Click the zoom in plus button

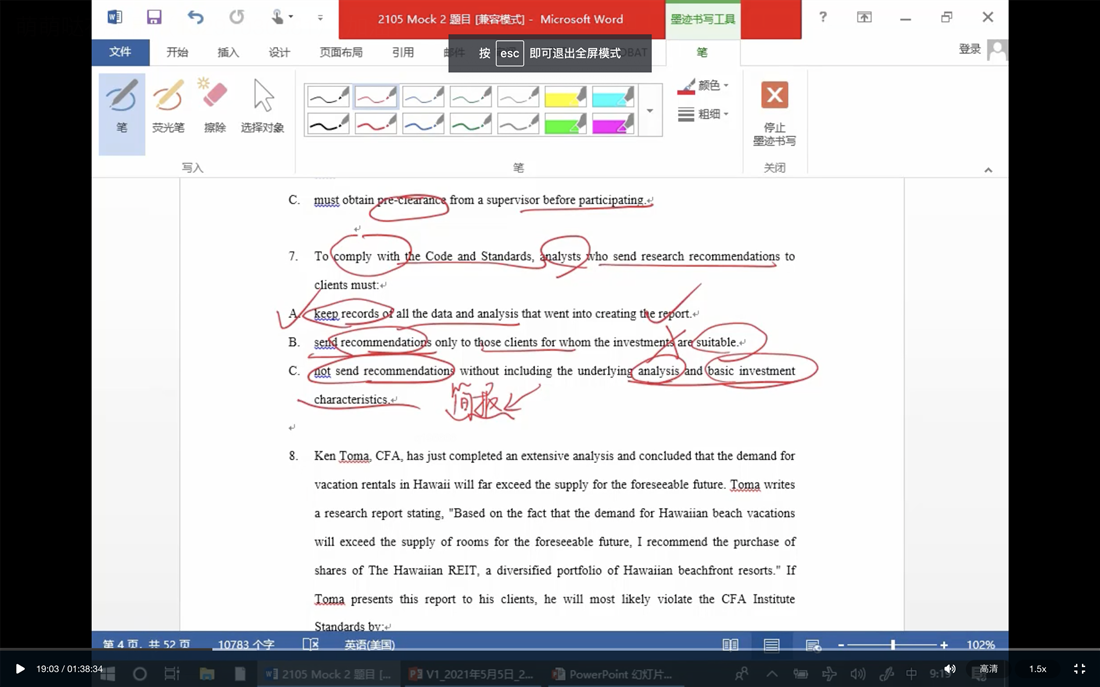[944, 645]
